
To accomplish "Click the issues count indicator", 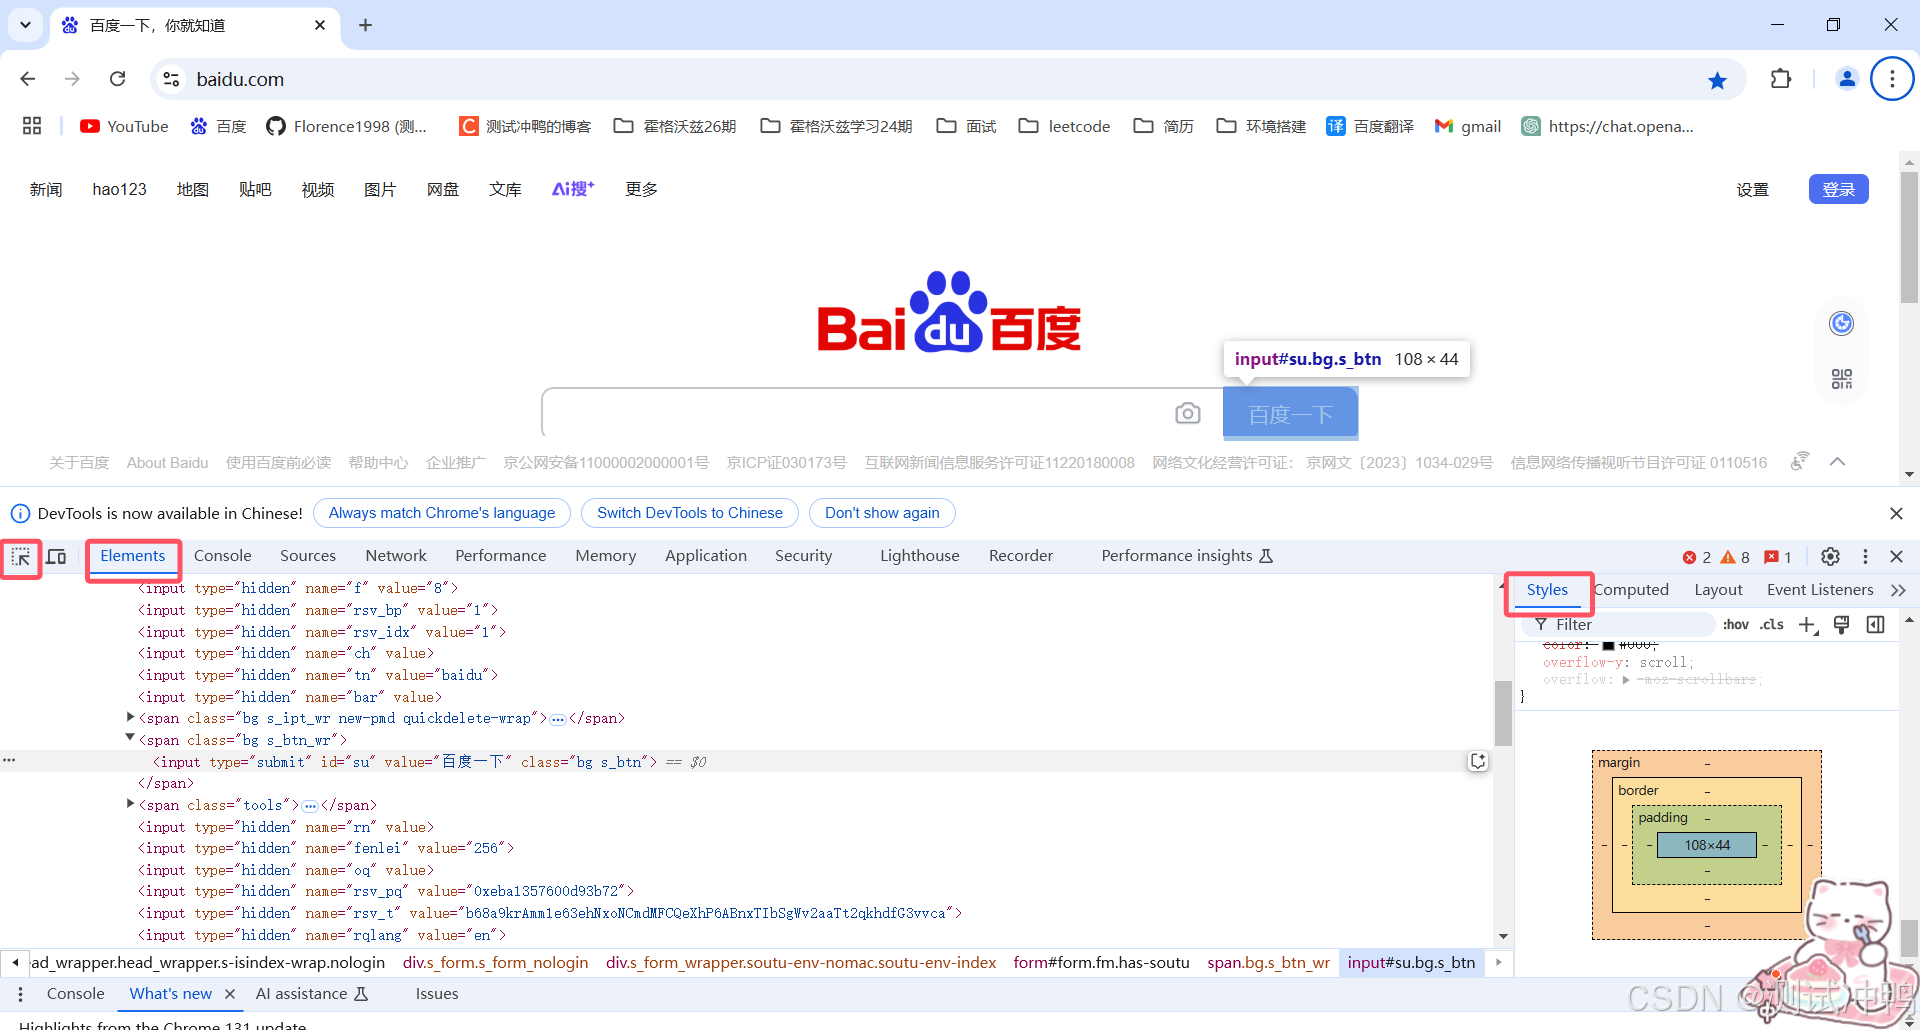I will pos(1778,557).
